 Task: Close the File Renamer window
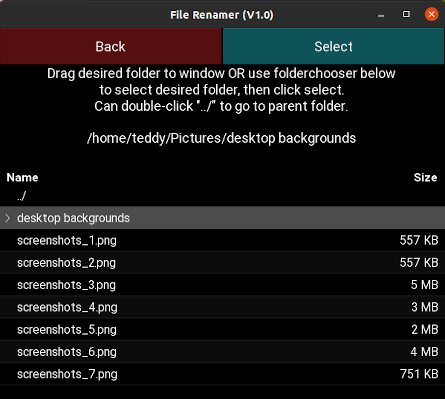click(431, 14)
